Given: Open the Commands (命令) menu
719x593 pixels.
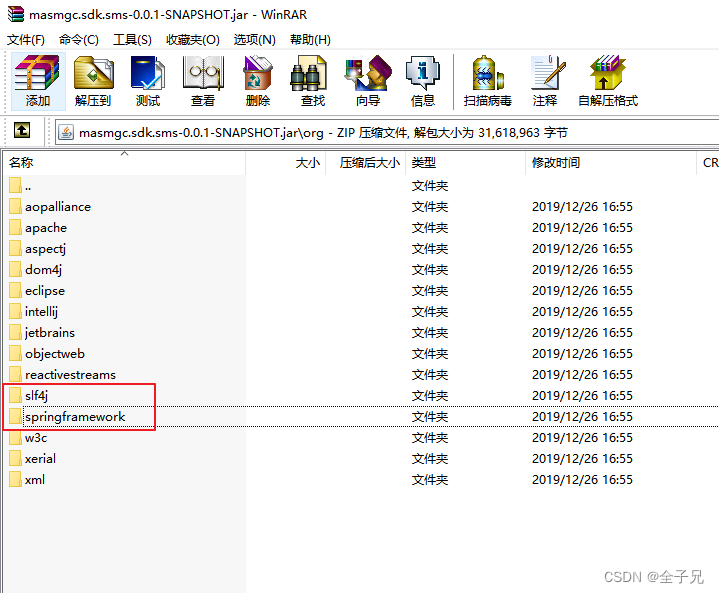Looking at the screenshot, I should pos(78,40).
